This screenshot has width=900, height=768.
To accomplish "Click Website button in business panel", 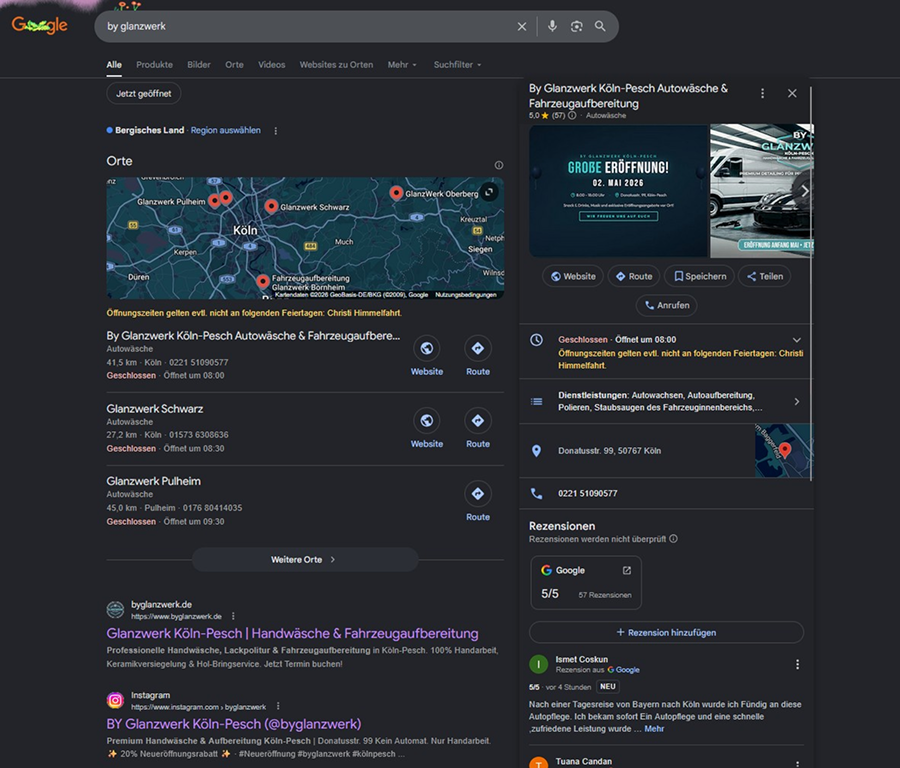I will tap(573, 276).
